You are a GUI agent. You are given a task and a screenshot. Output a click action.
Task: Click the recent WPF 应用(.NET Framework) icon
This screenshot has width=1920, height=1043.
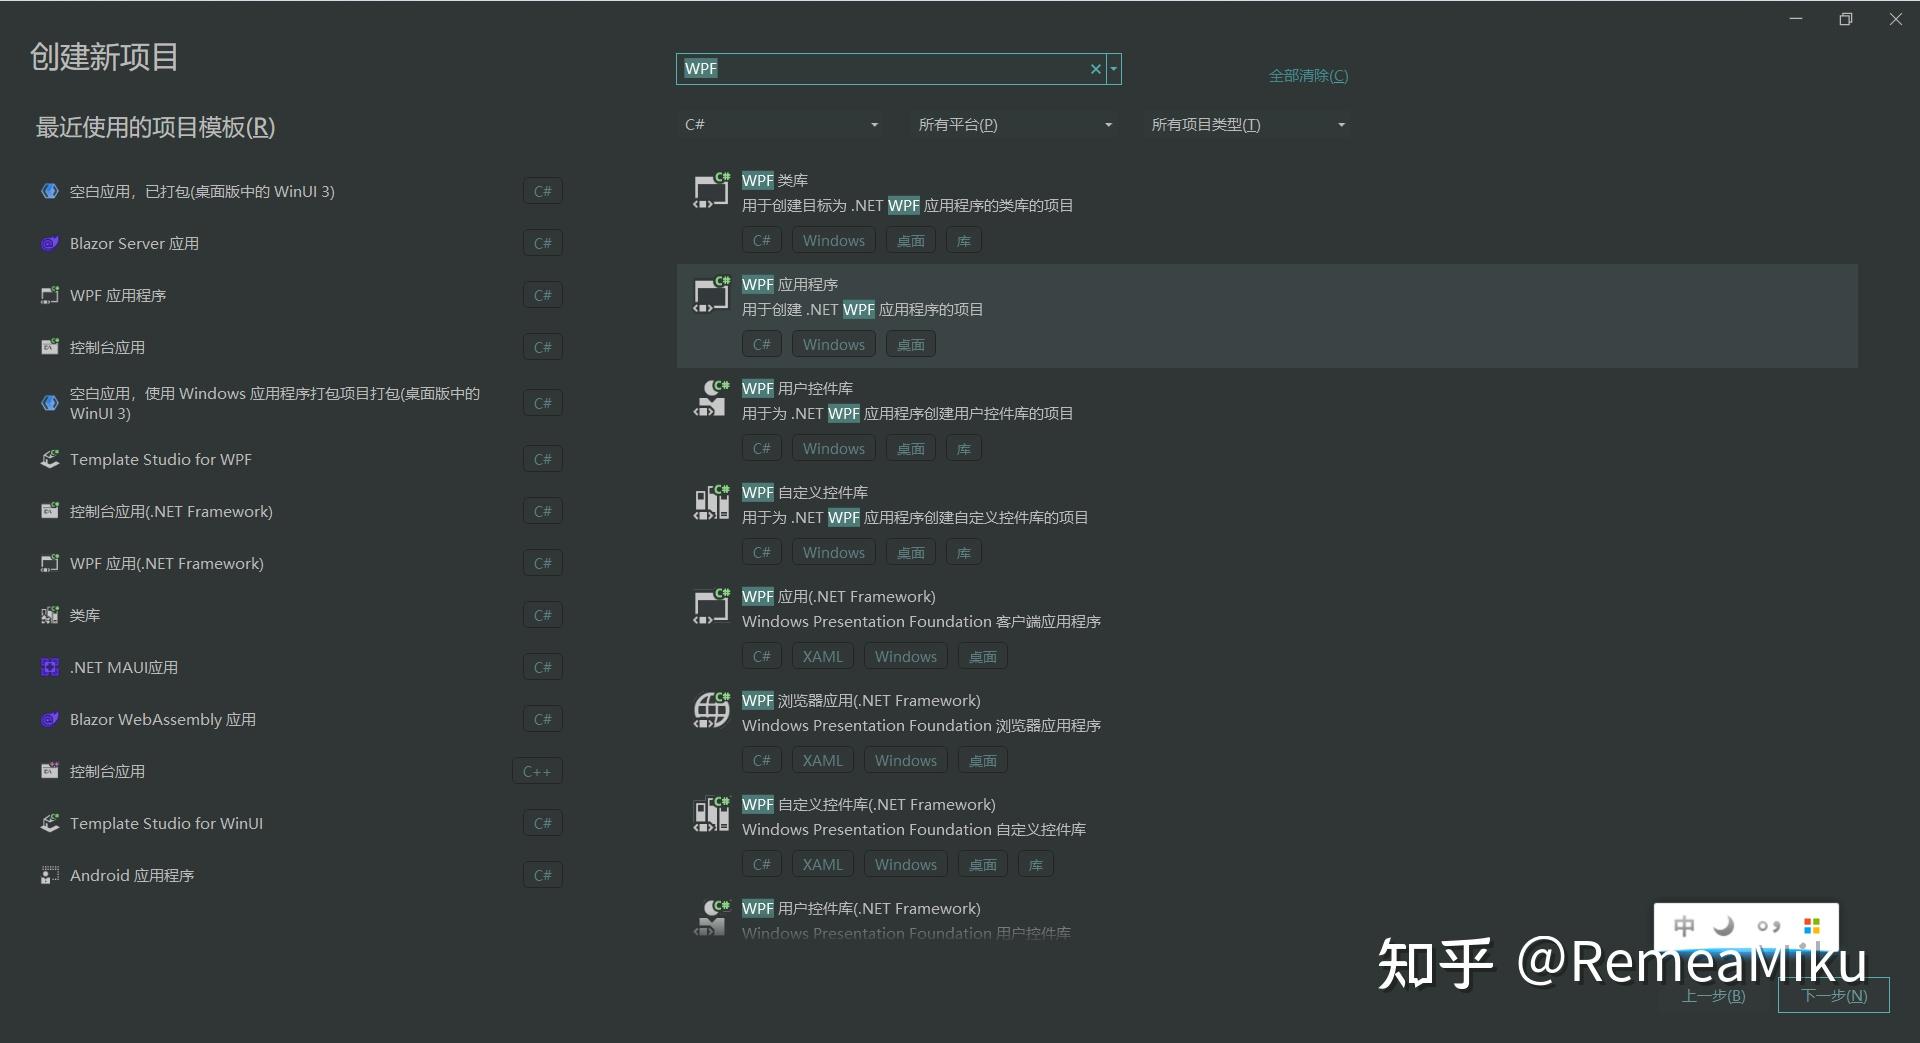(x=50, y=563)
